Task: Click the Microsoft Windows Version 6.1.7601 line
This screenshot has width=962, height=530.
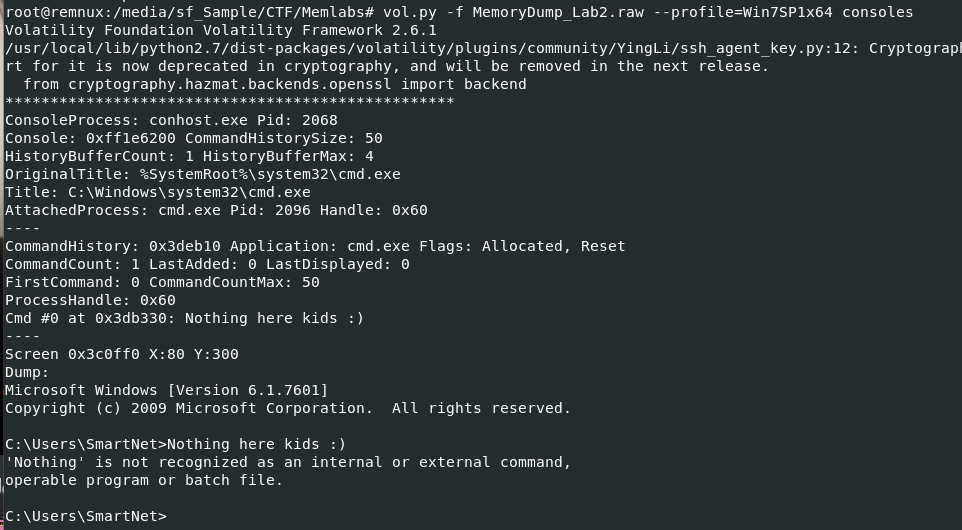Action: point(166,390)
